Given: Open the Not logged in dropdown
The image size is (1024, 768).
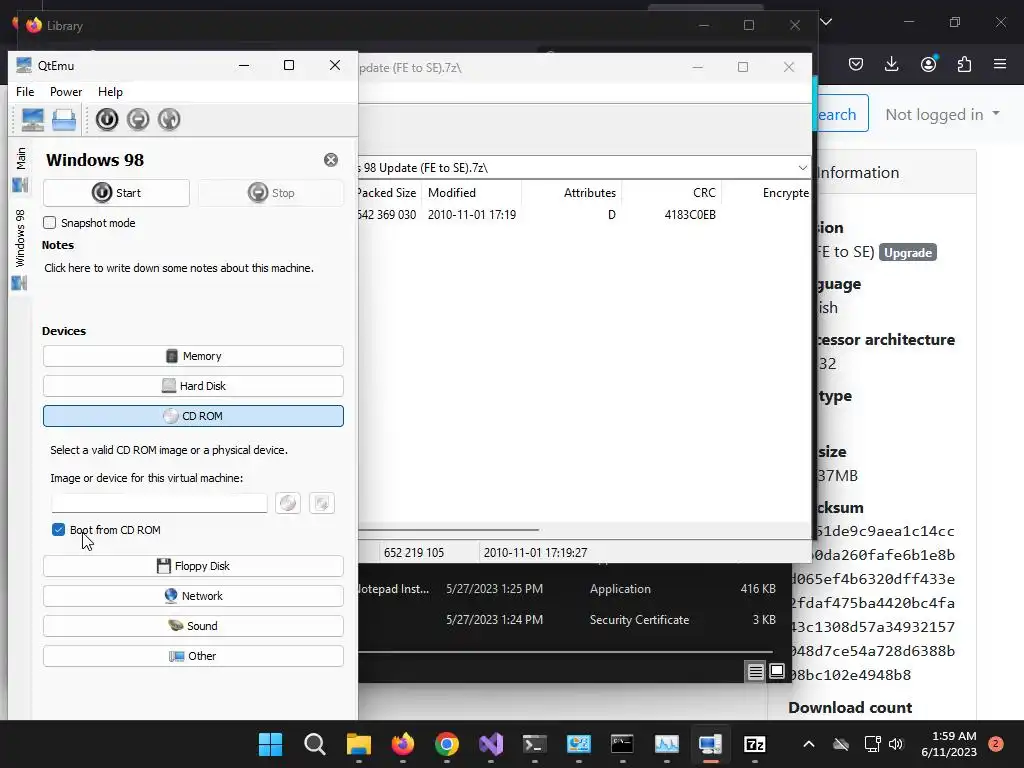Looking at the screenshot, I should pos(942,114).
